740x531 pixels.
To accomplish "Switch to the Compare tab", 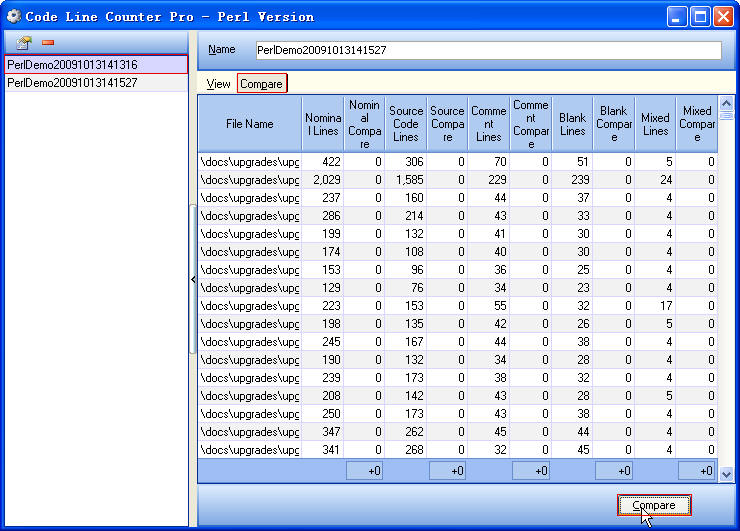I will [x=261, y=84].
